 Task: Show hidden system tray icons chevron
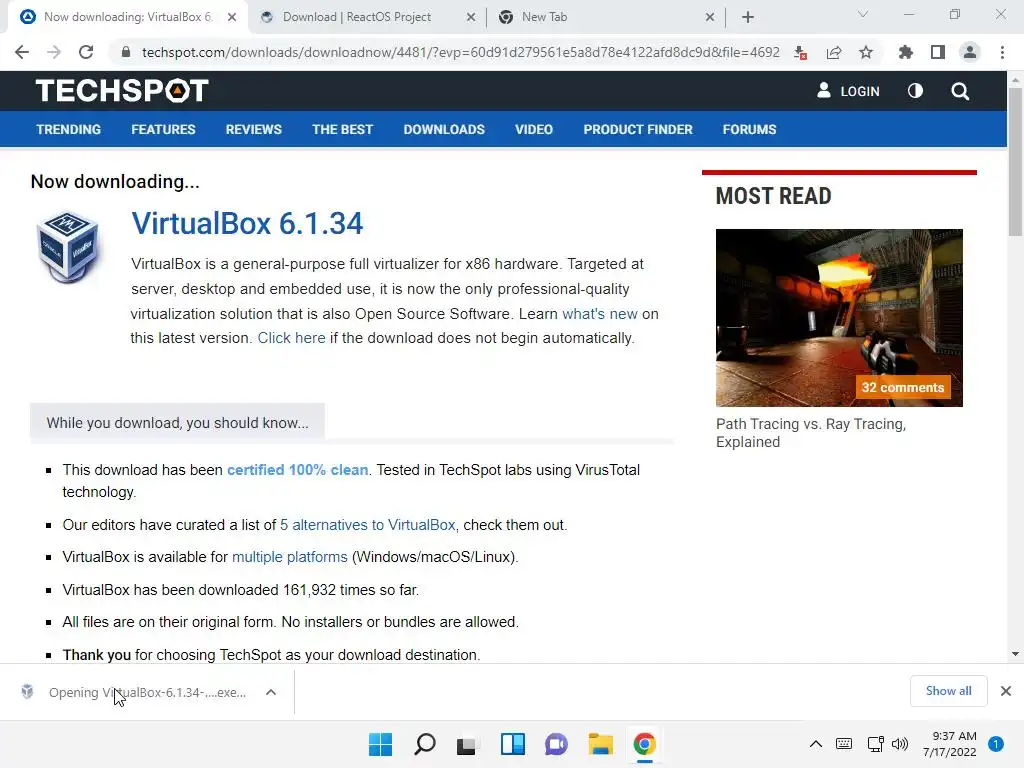(816, 744)
